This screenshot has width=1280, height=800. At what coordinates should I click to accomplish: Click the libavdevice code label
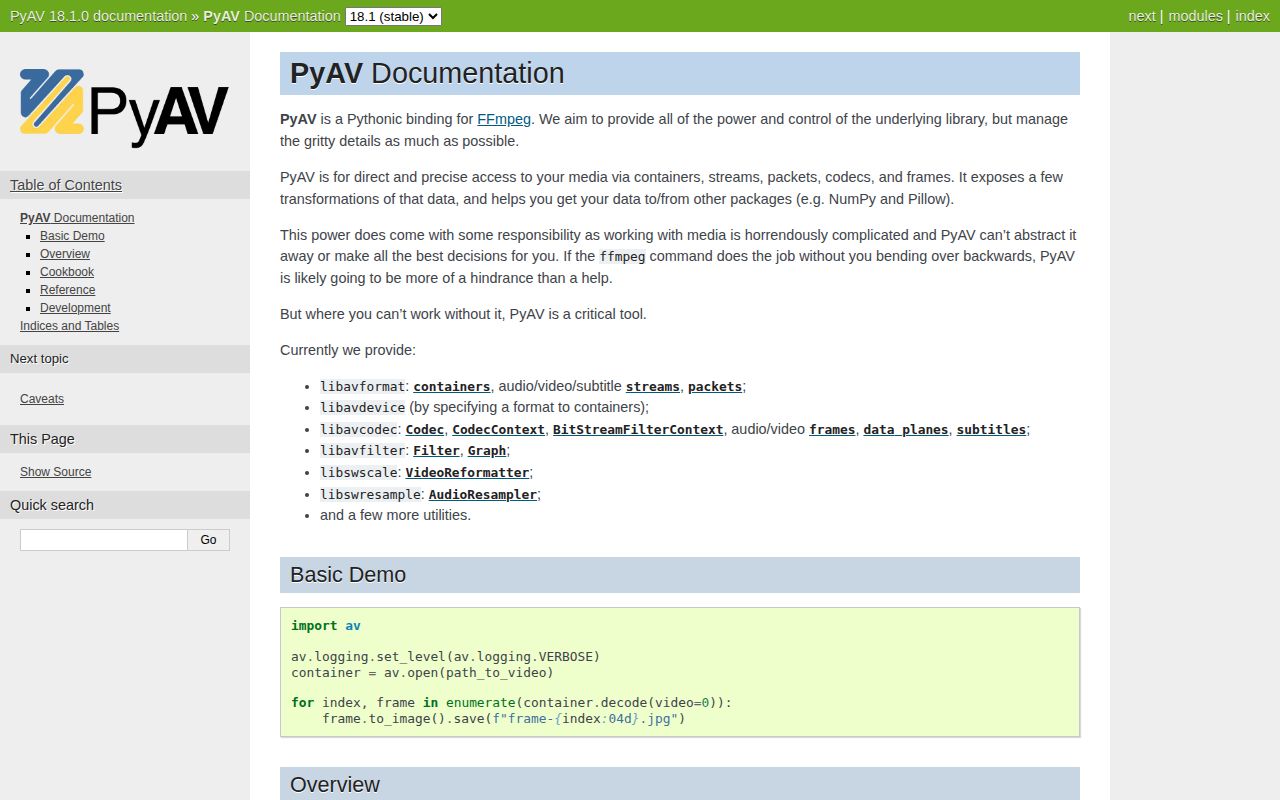pos(363,408)
